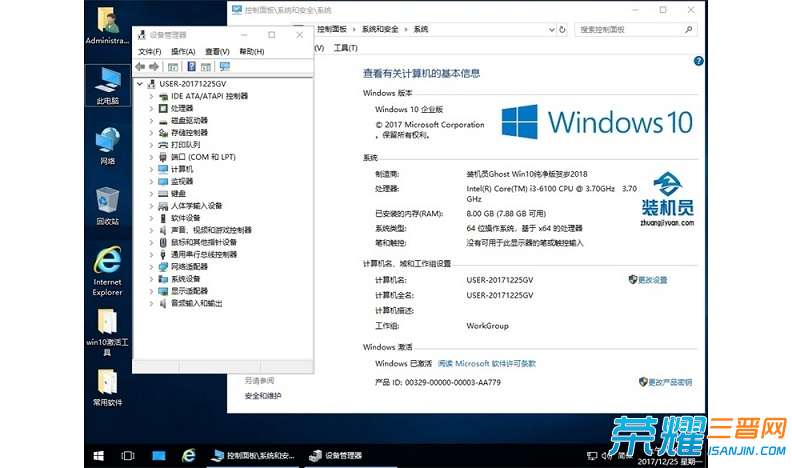Select the 声音、视频和游戏控制器 speaker icon
The image size is (792, 468).
(x=163, y=230)
